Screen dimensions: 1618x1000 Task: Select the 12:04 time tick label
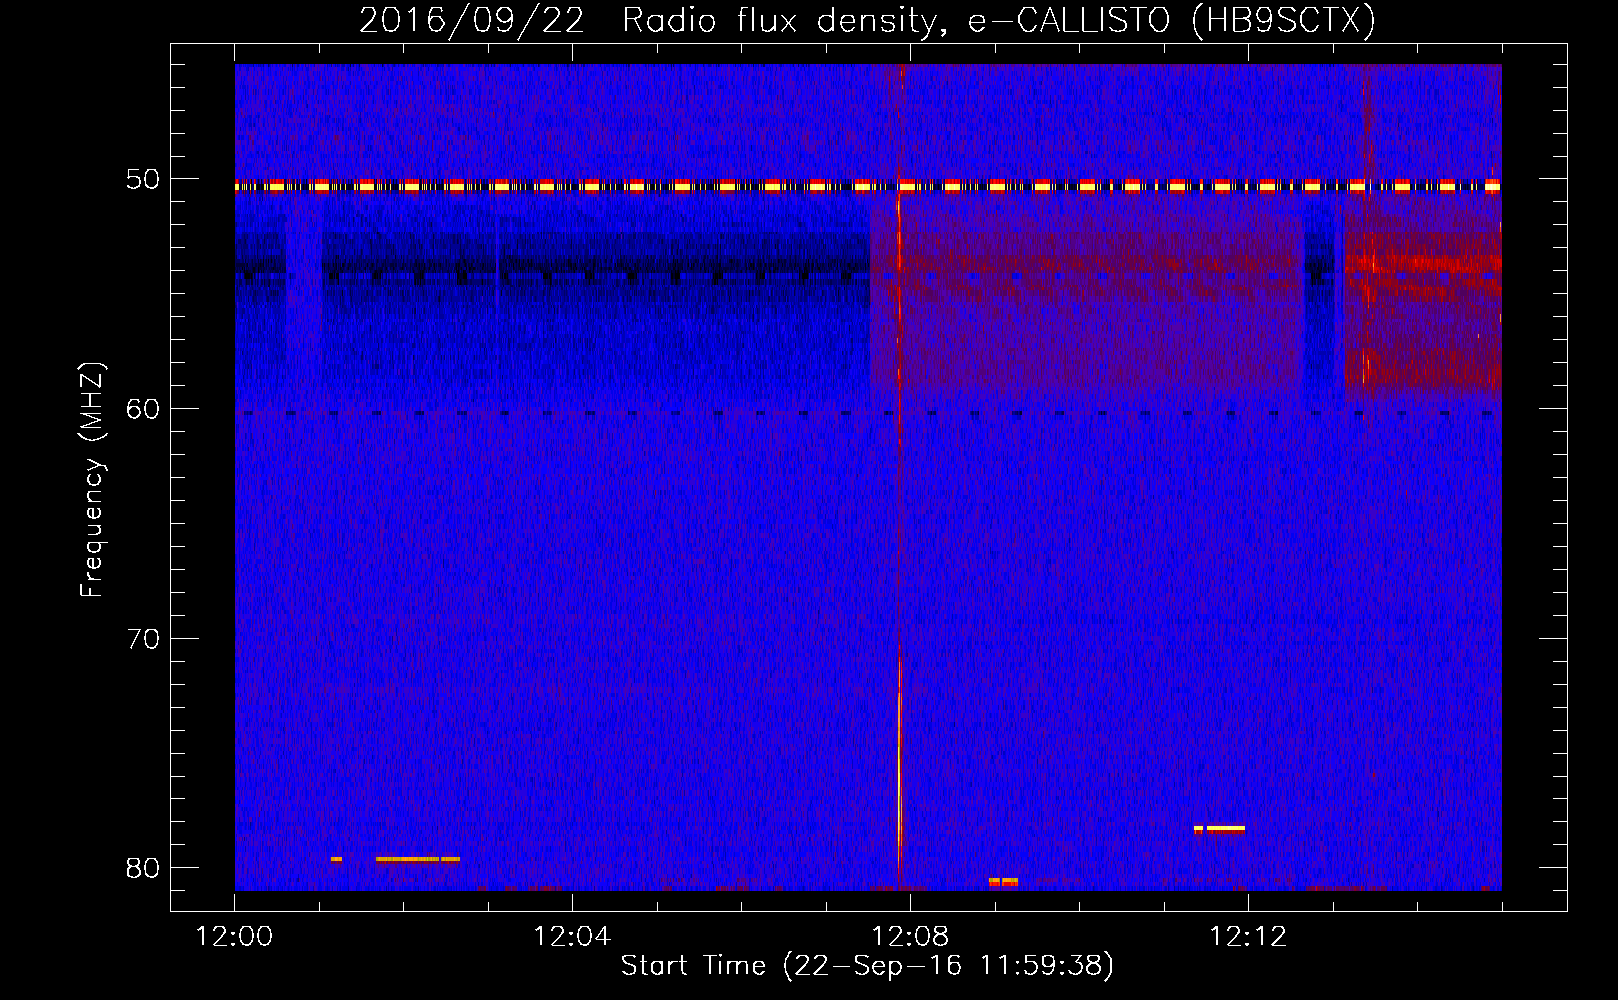[x=572, y=937]
